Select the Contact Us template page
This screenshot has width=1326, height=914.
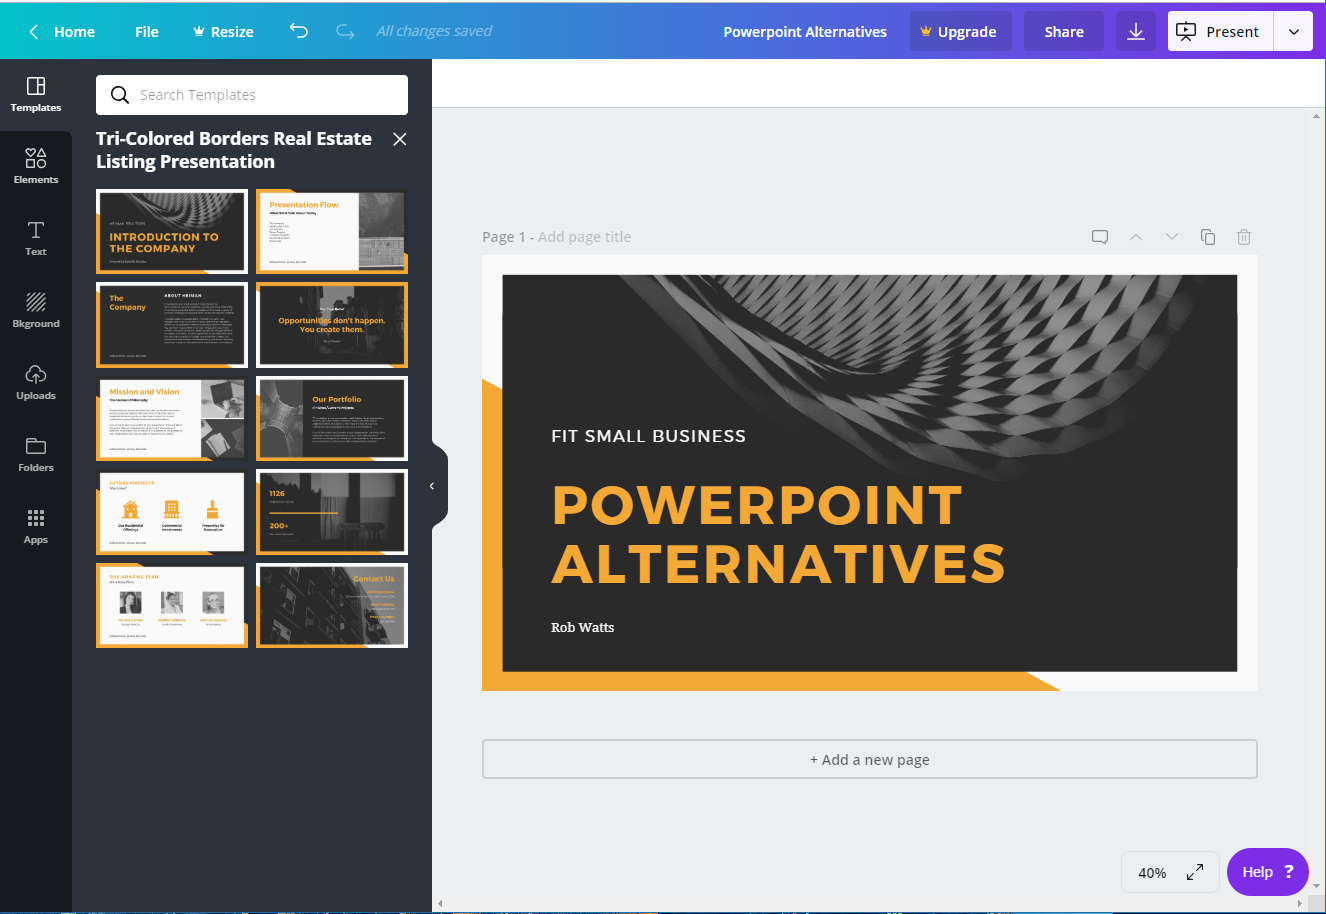[x=332, y=606]
